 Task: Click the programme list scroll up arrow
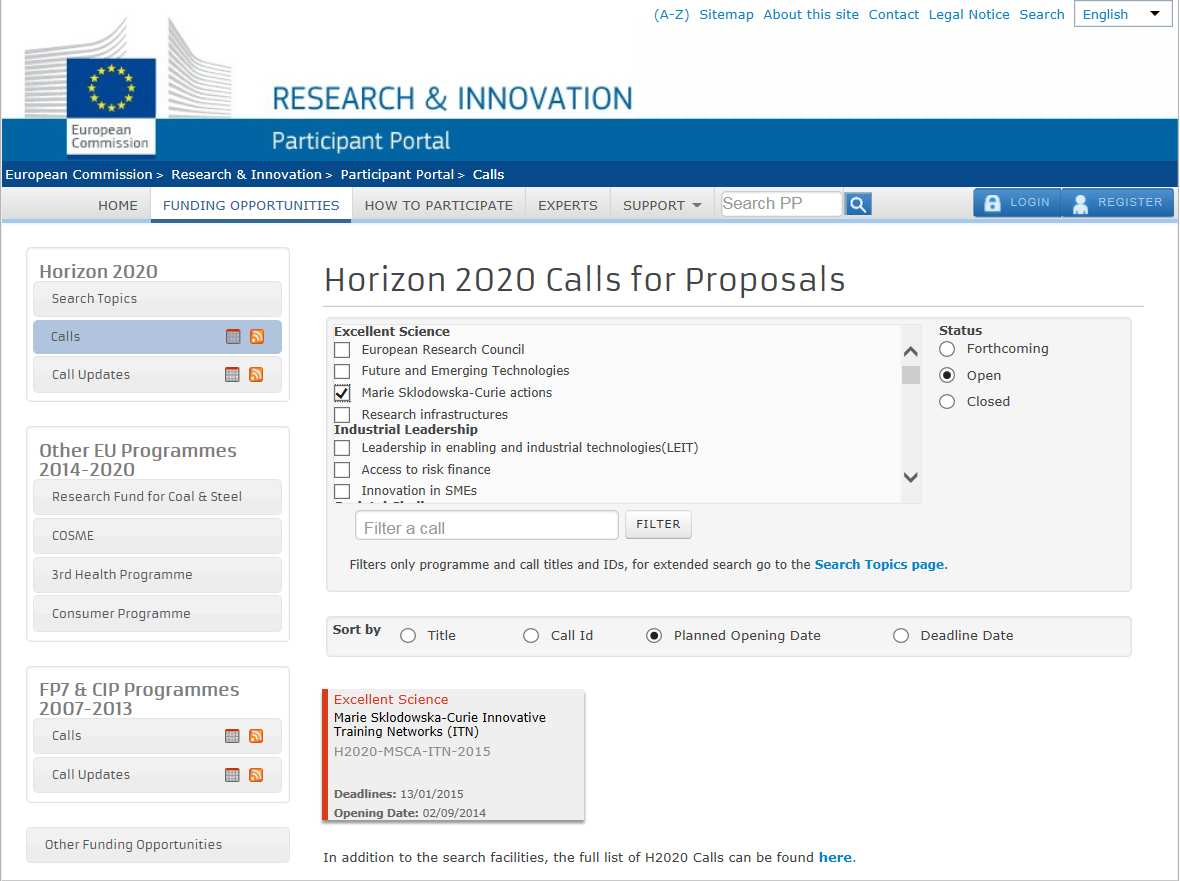911,351
